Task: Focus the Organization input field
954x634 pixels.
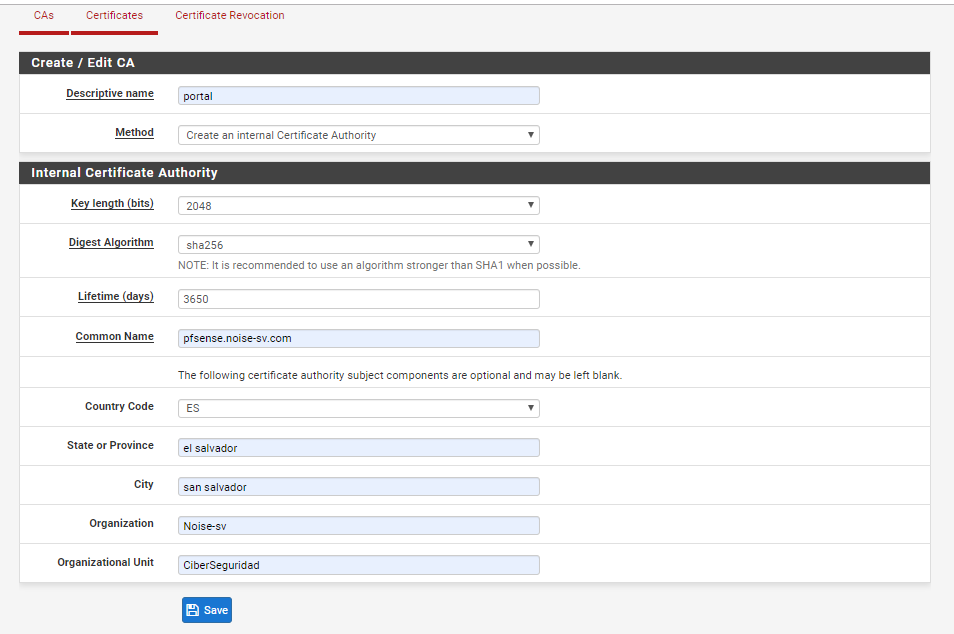Action: tap(358, 526)
